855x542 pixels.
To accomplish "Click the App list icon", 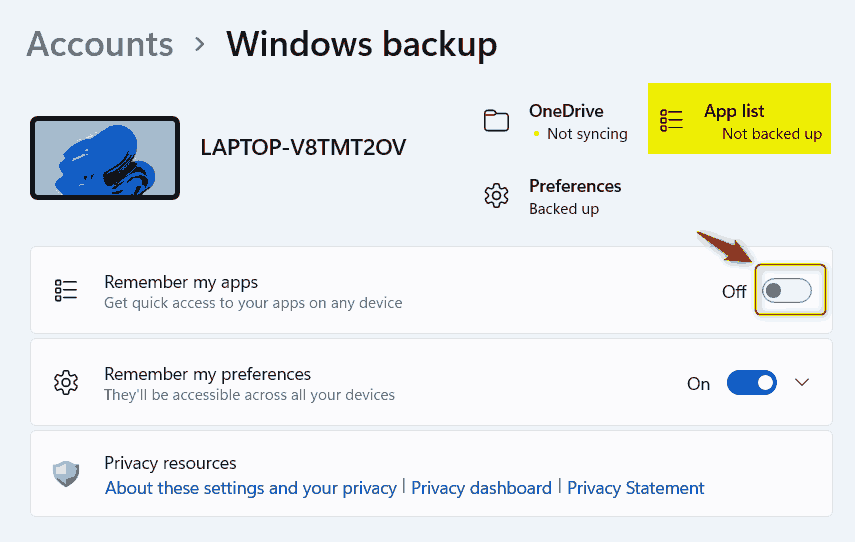I will [671, 121].
